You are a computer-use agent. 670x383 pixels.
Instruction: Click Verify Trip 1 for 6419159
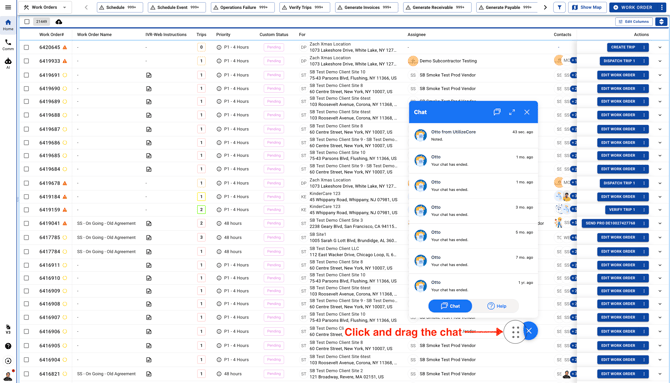click(x=623, y=209)
